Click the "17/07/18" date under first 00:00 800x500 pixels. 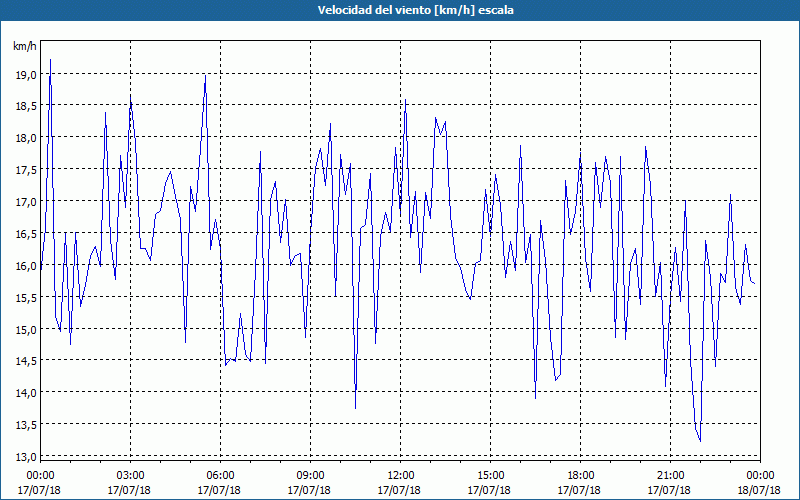click(x=39, y=490)
